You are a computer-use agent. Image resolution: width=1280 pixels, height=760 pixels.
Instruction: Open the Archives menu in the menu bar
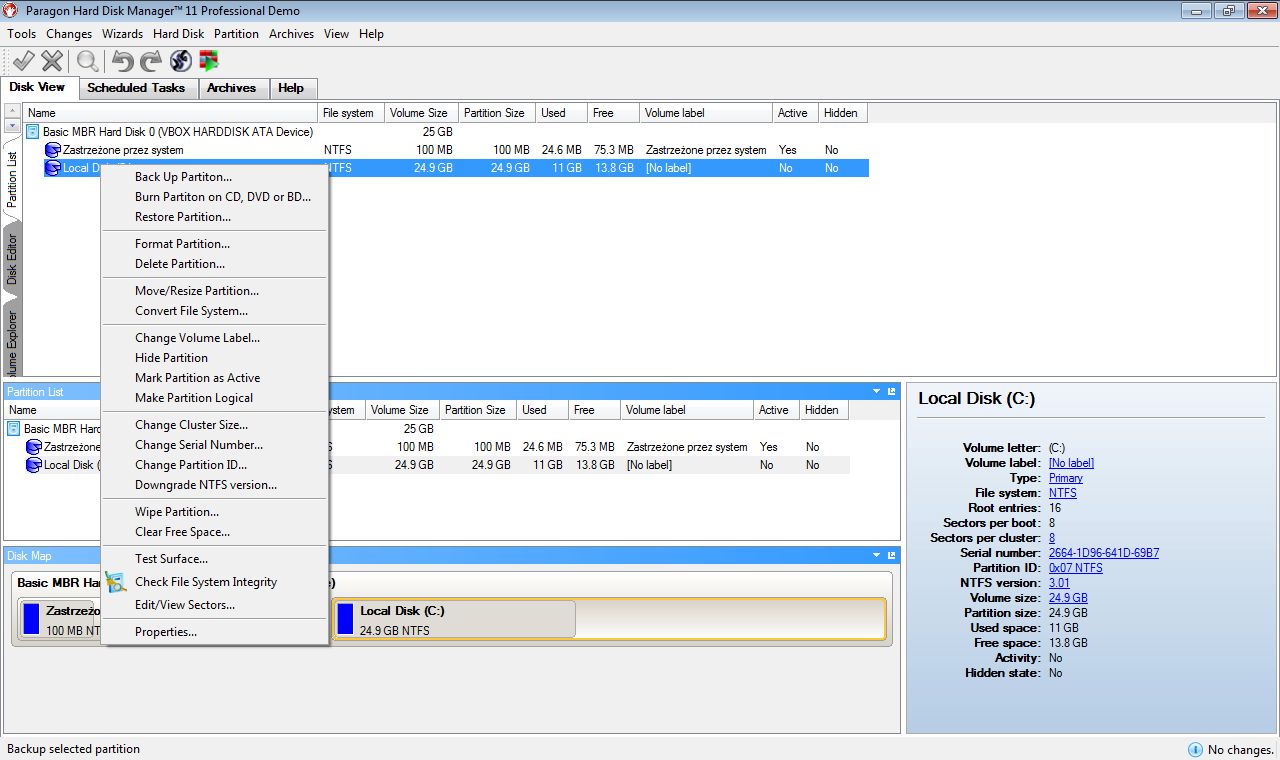(291, 34)
